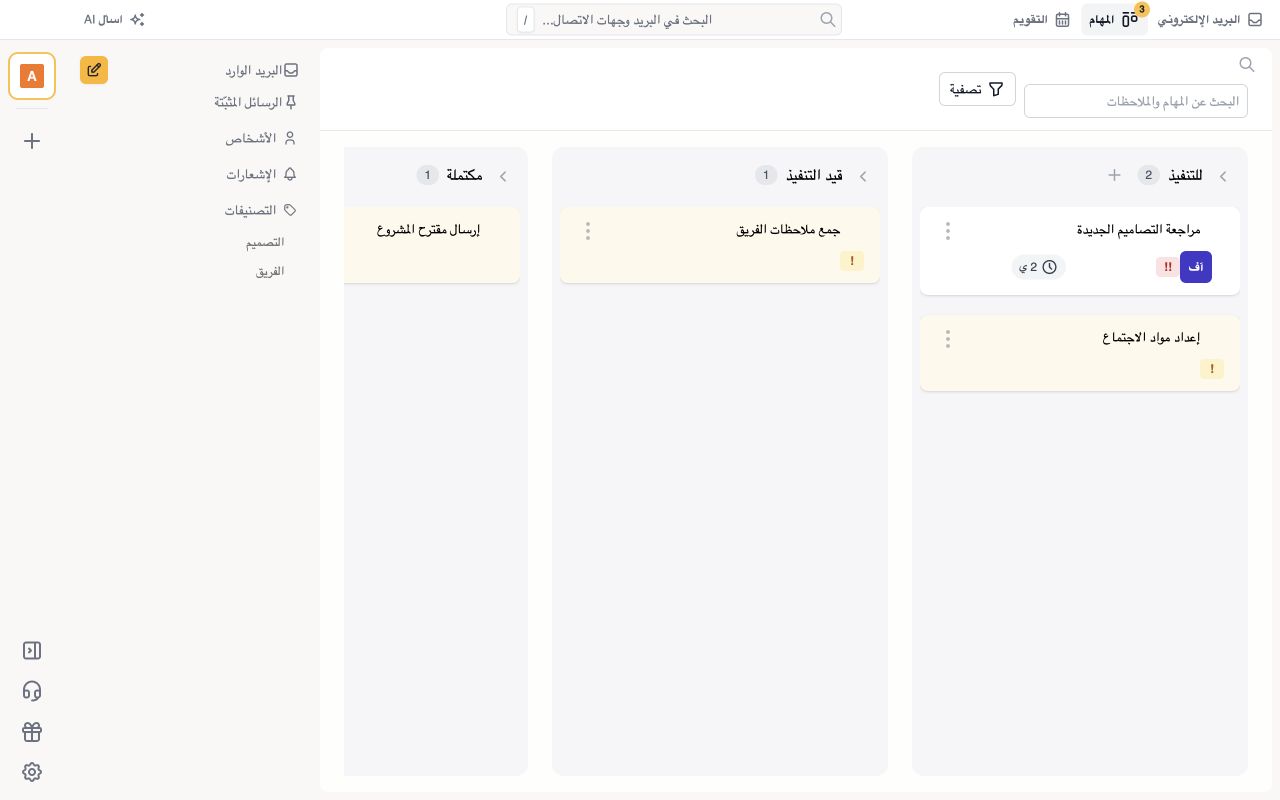Open الرسائل المثبّتة pinned messages

tap(256, 102)
